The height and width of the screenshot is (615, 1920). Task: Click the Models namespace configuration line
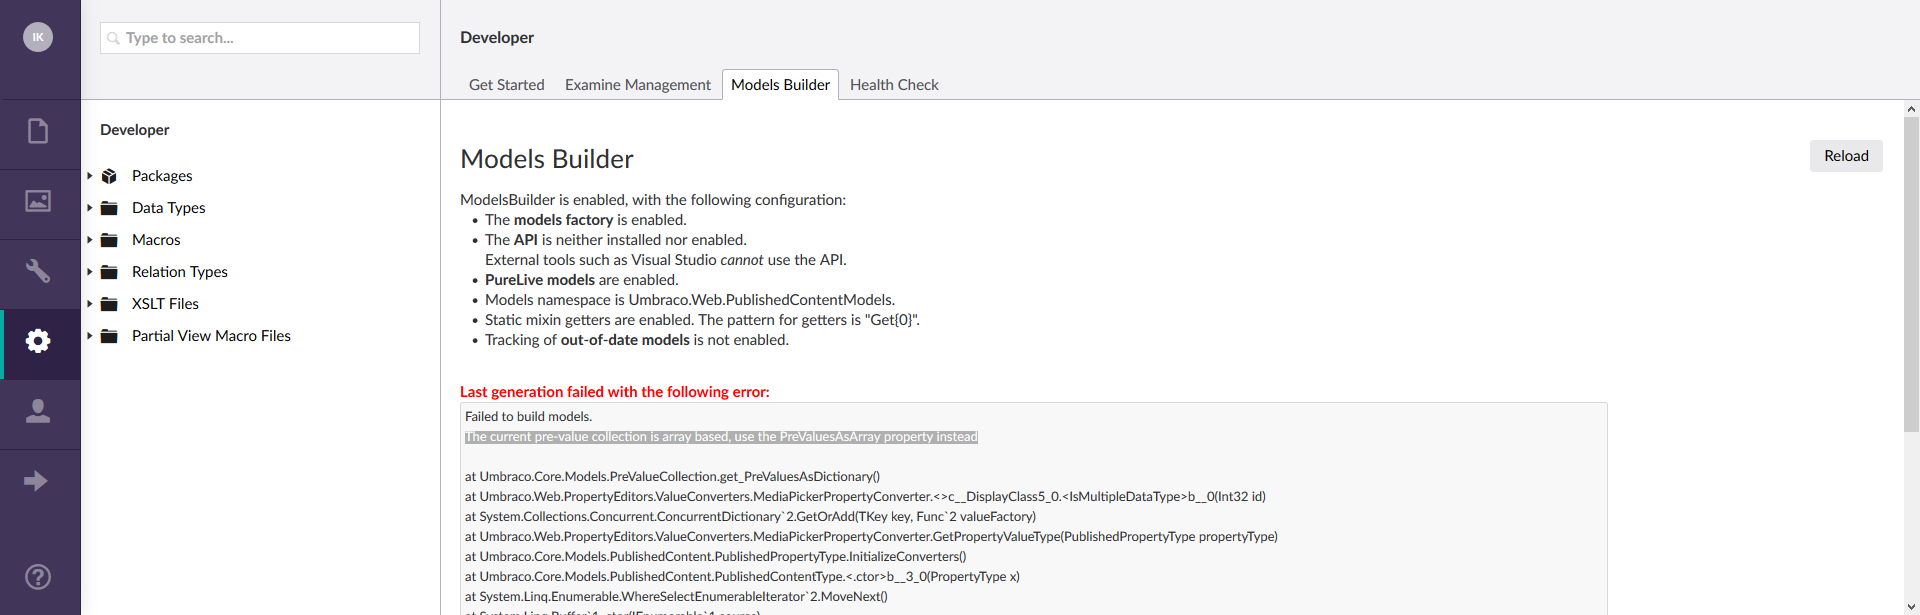(690, 300)
